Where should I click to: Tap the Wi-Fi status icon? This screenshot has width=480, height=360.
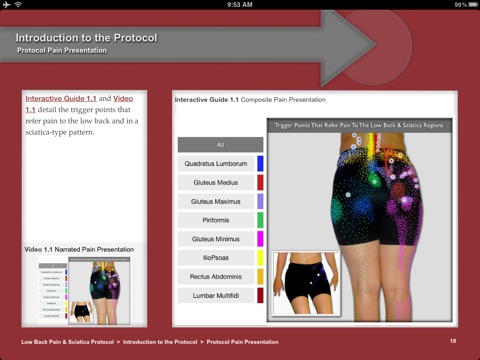click(x=18, y=4)
